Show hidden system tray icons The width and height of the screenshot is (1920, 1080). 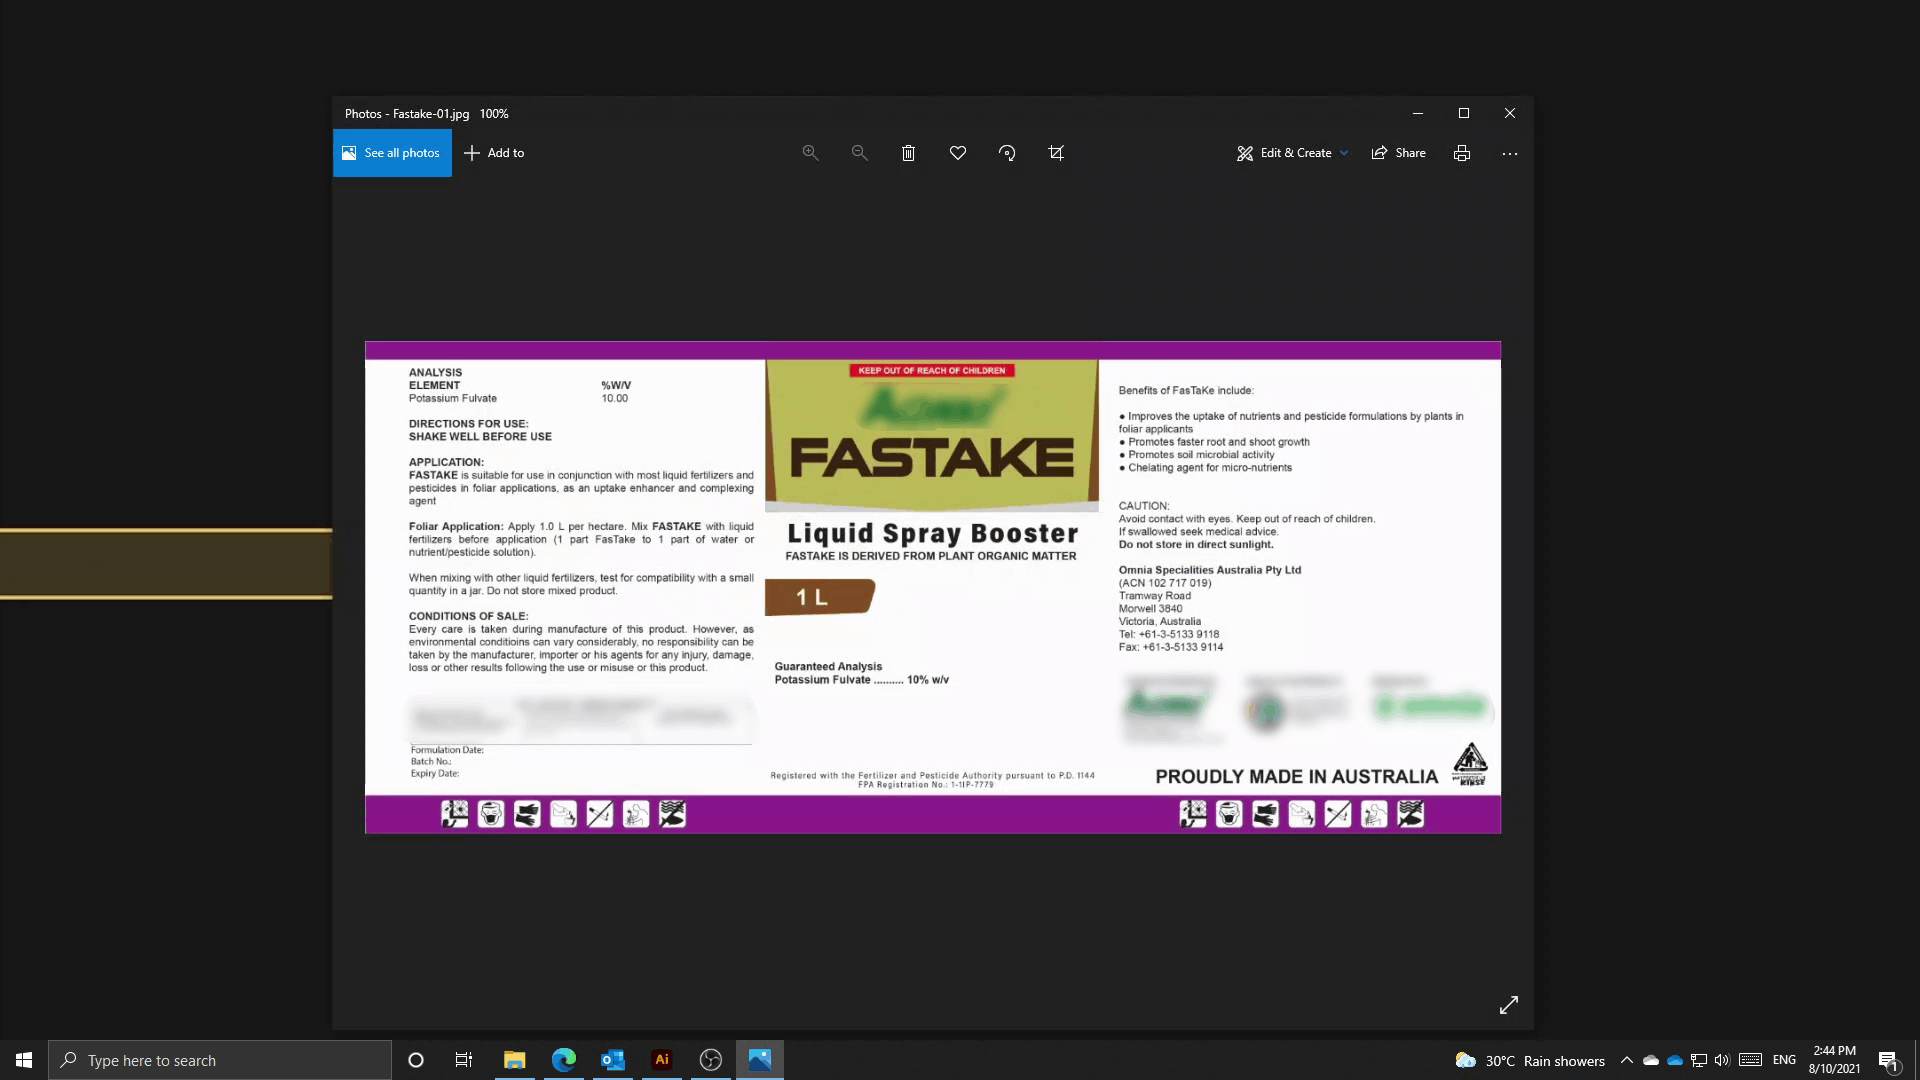click(x=1627, y=1060)
